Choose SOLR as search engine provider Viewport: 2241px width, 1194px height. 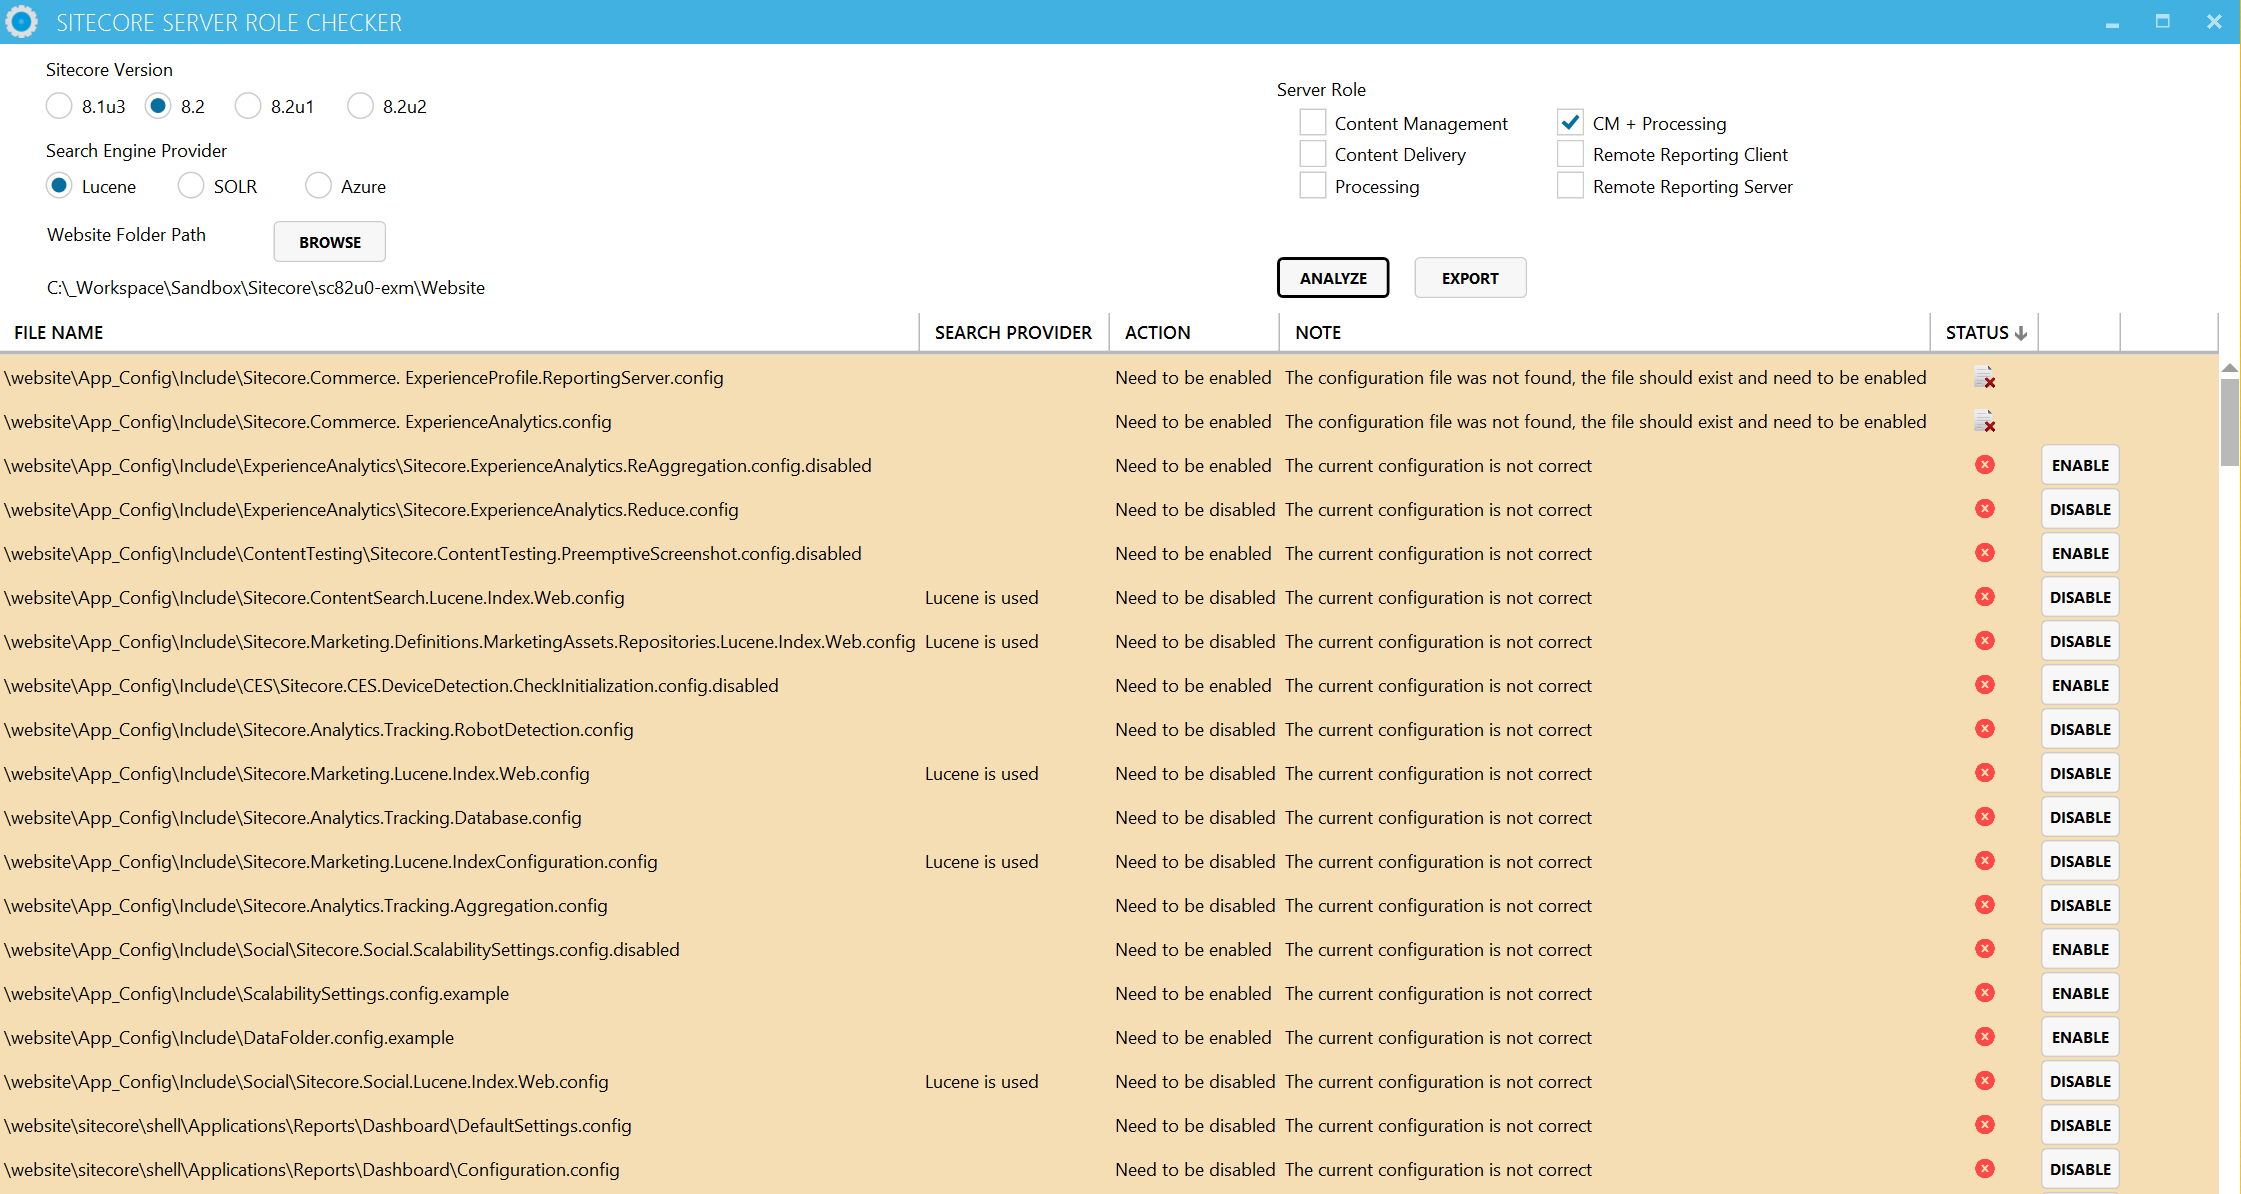click(x=190, y=186)
